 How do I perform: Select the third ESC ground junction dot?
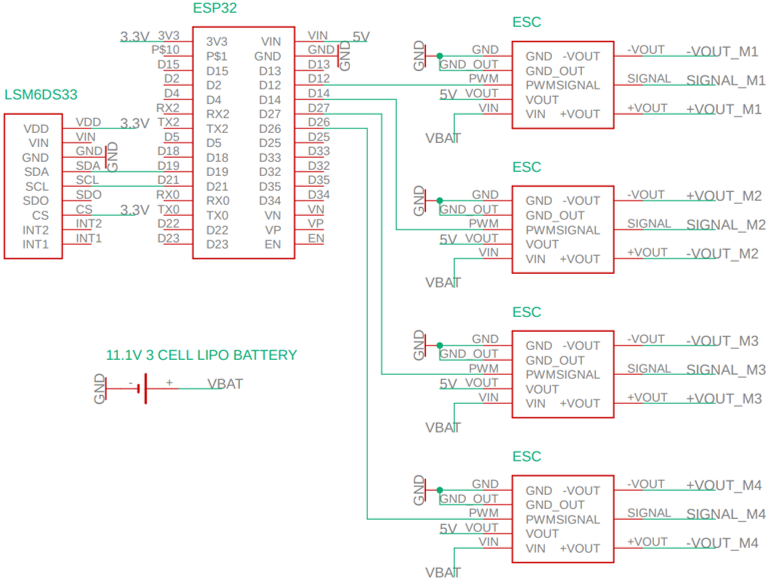(x=439, y=346)
